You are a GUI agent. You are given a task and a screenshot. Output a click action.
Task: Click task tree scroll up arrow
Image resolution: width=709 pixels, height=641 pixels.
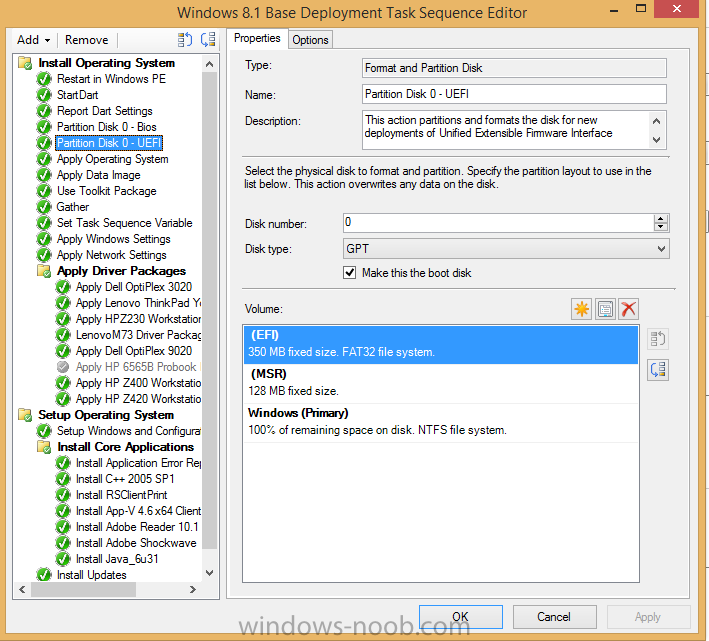[x=209, y=64]
